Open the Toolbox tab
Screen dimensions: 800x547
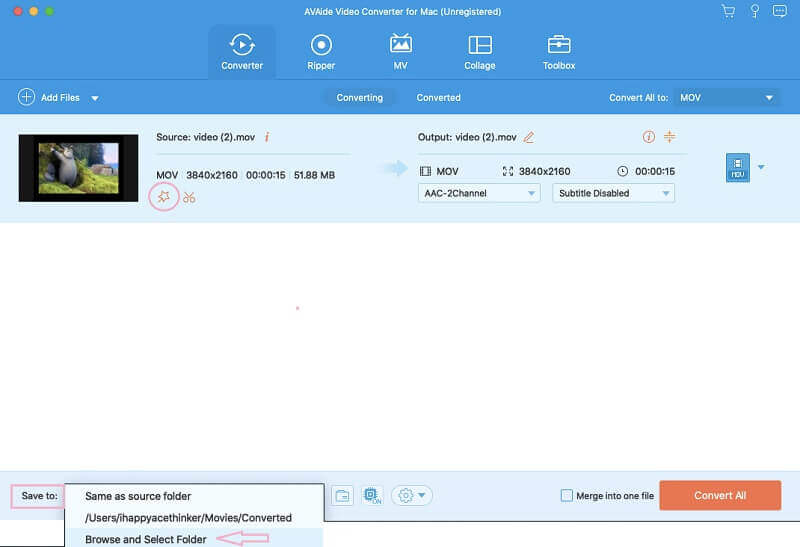coord(558,52)
